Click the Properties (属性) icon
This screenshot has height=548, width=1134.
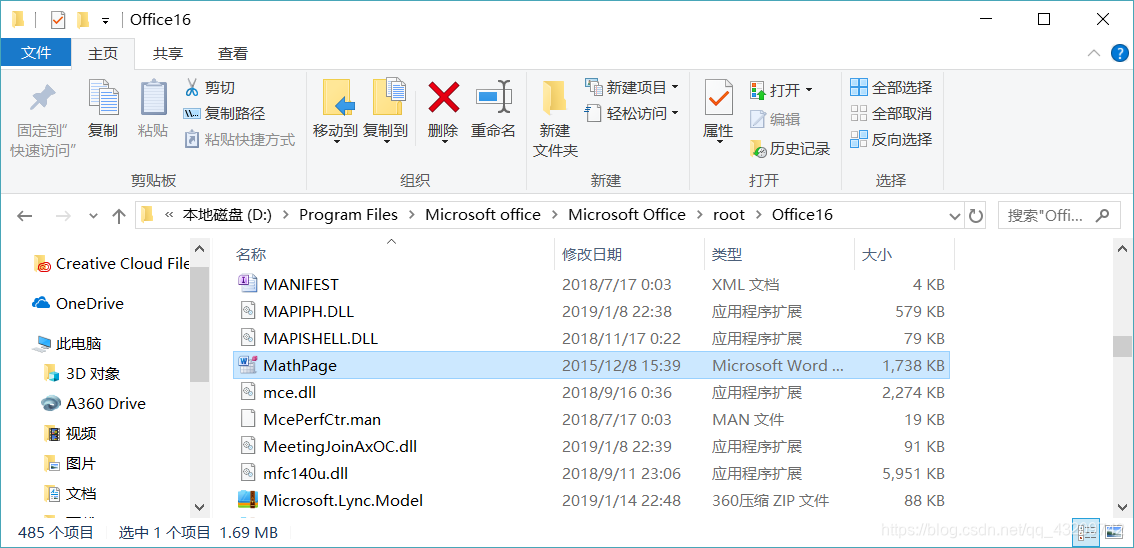[x=718, y=98]
